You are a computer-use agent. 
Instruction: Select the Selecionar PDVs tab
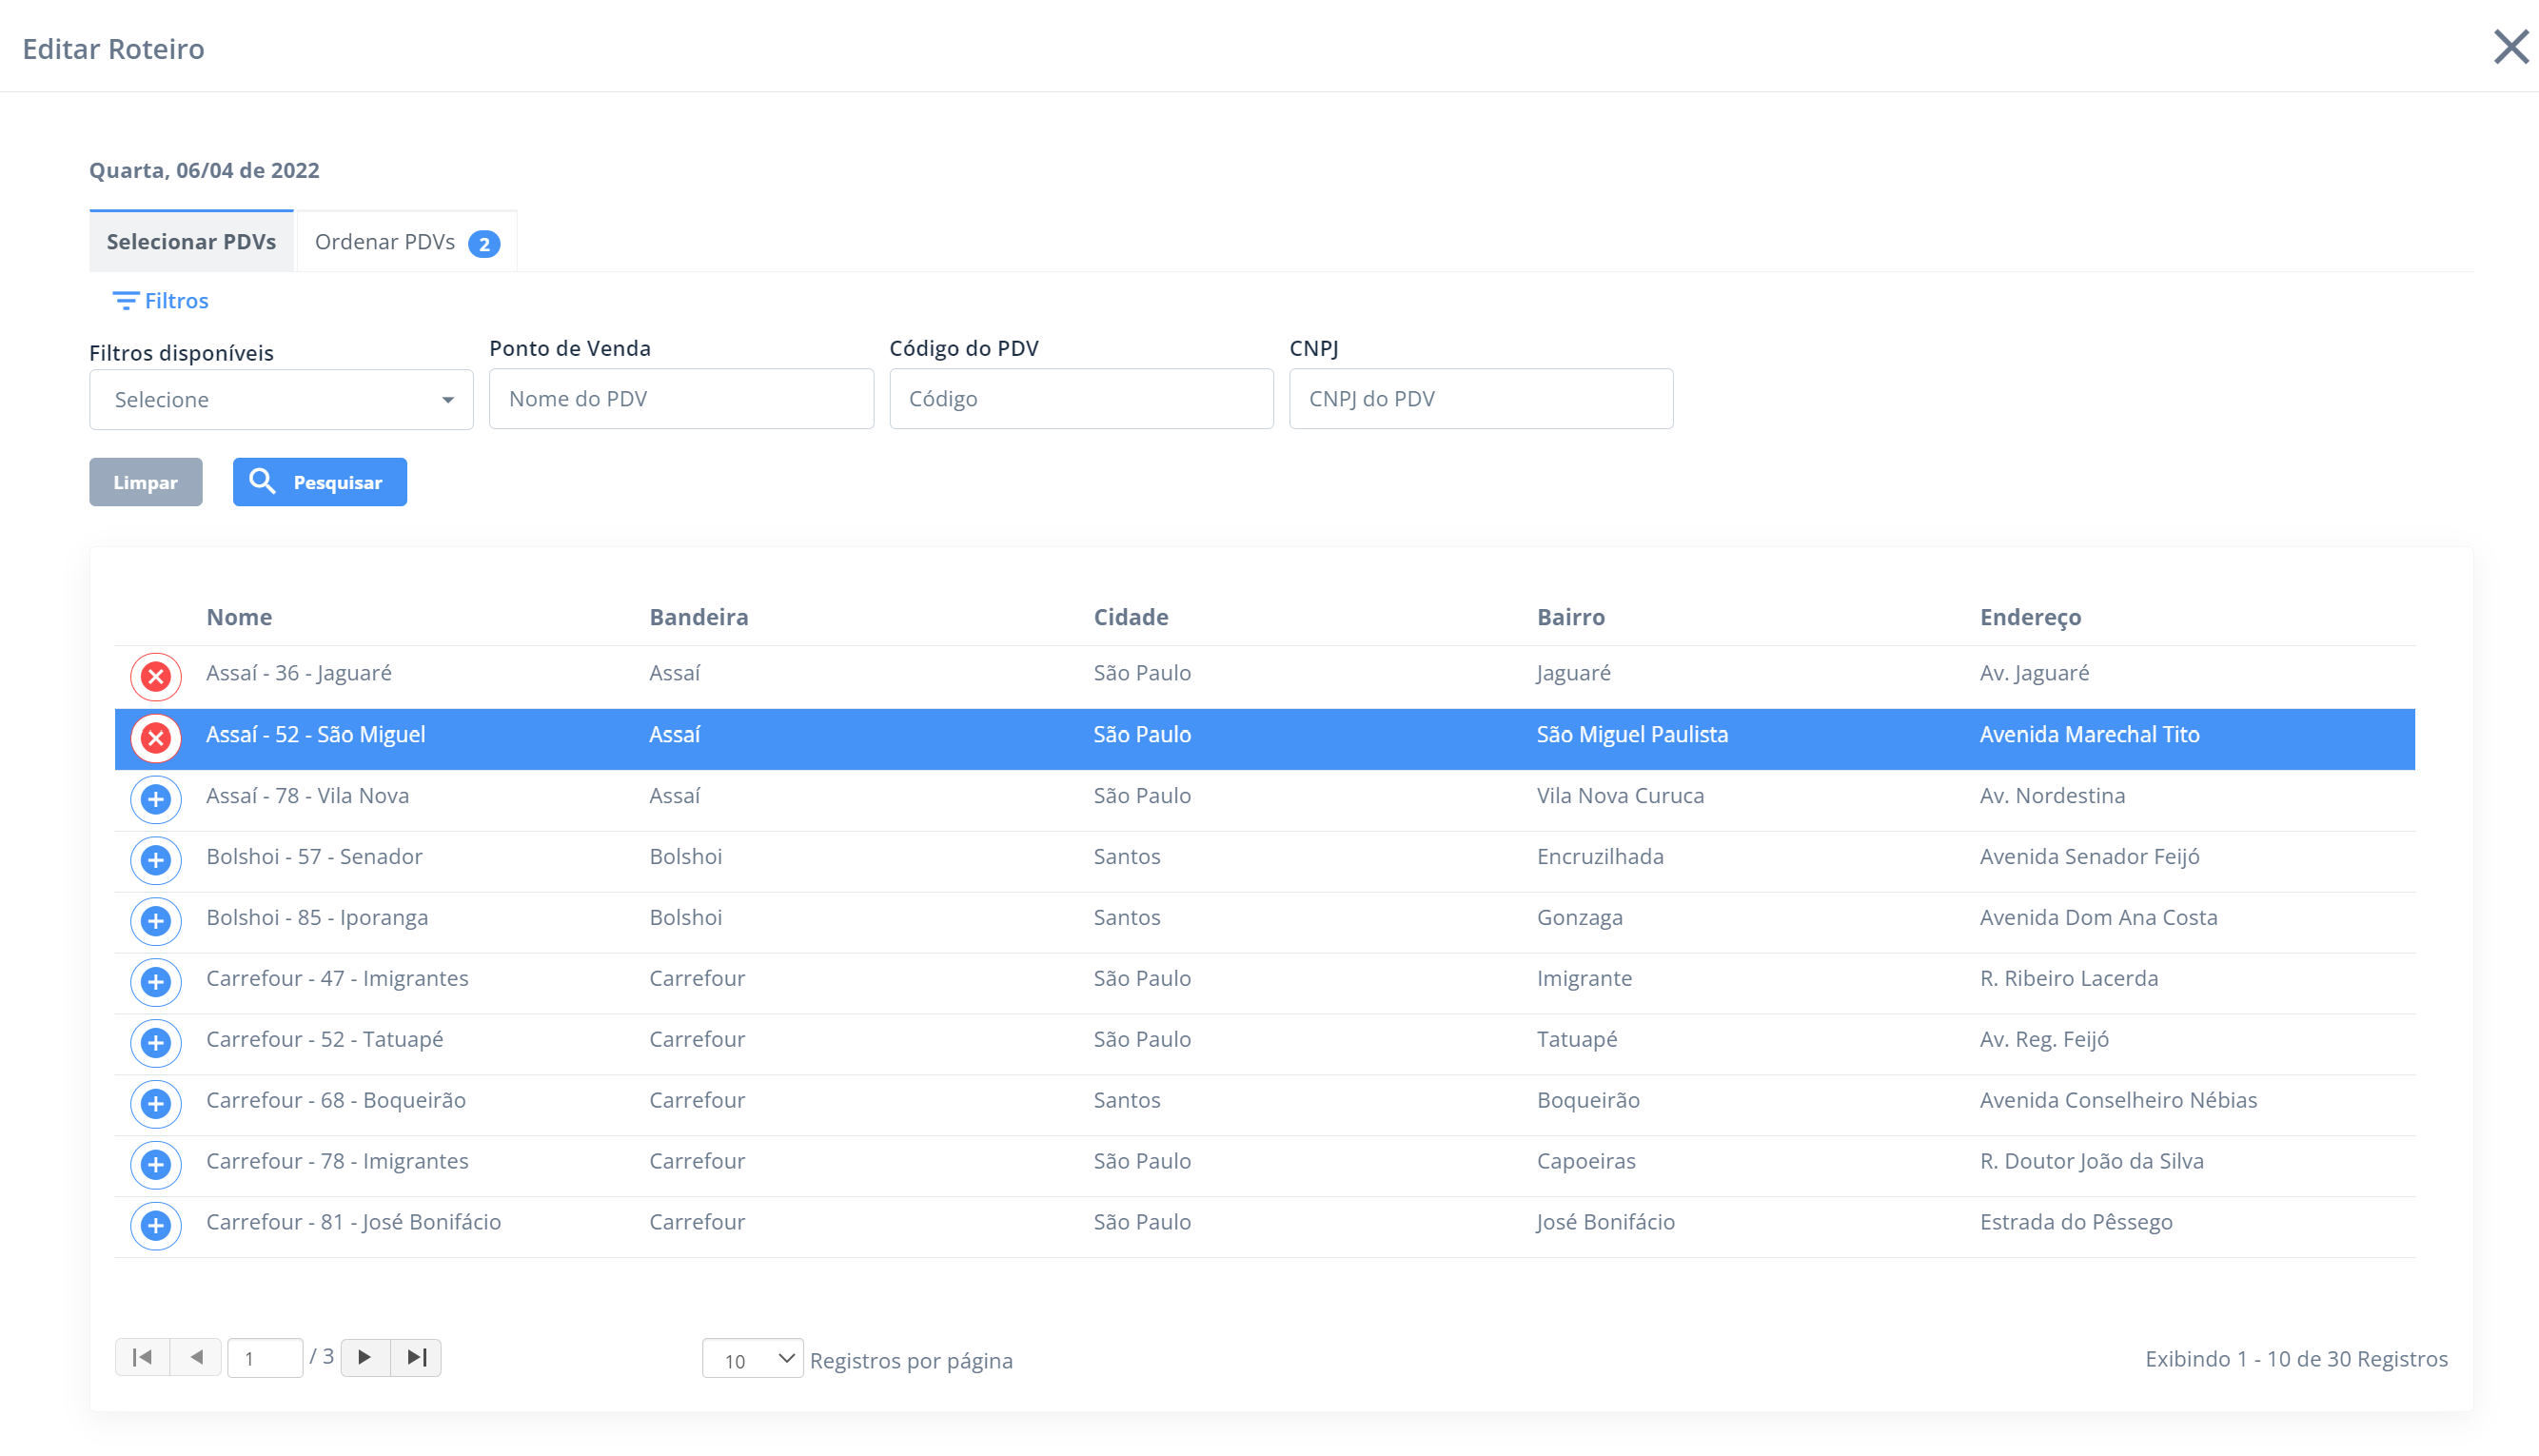[x=191, y=242]
